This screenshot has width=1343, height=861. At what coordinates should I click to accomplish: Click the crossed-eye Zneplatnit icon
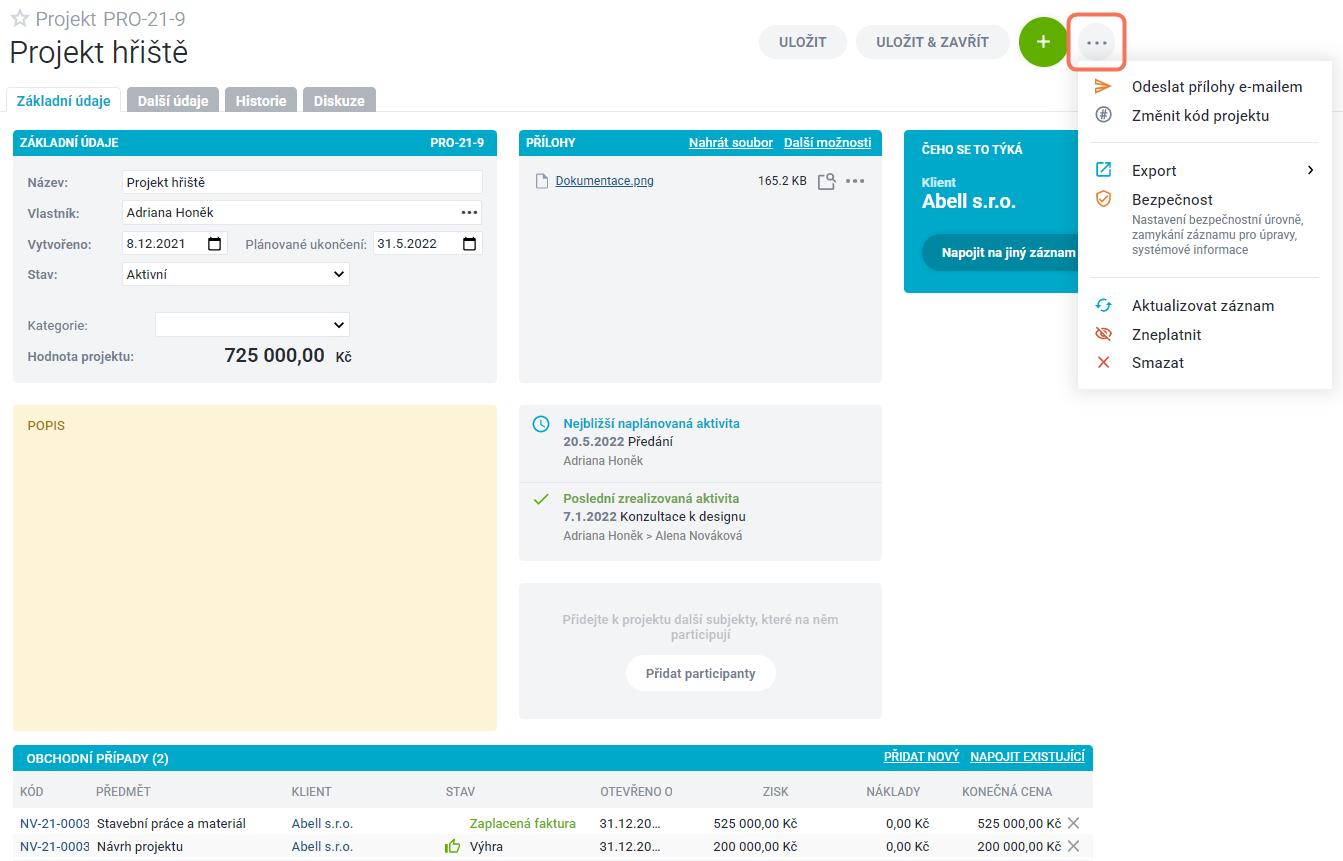point(1103,334)
